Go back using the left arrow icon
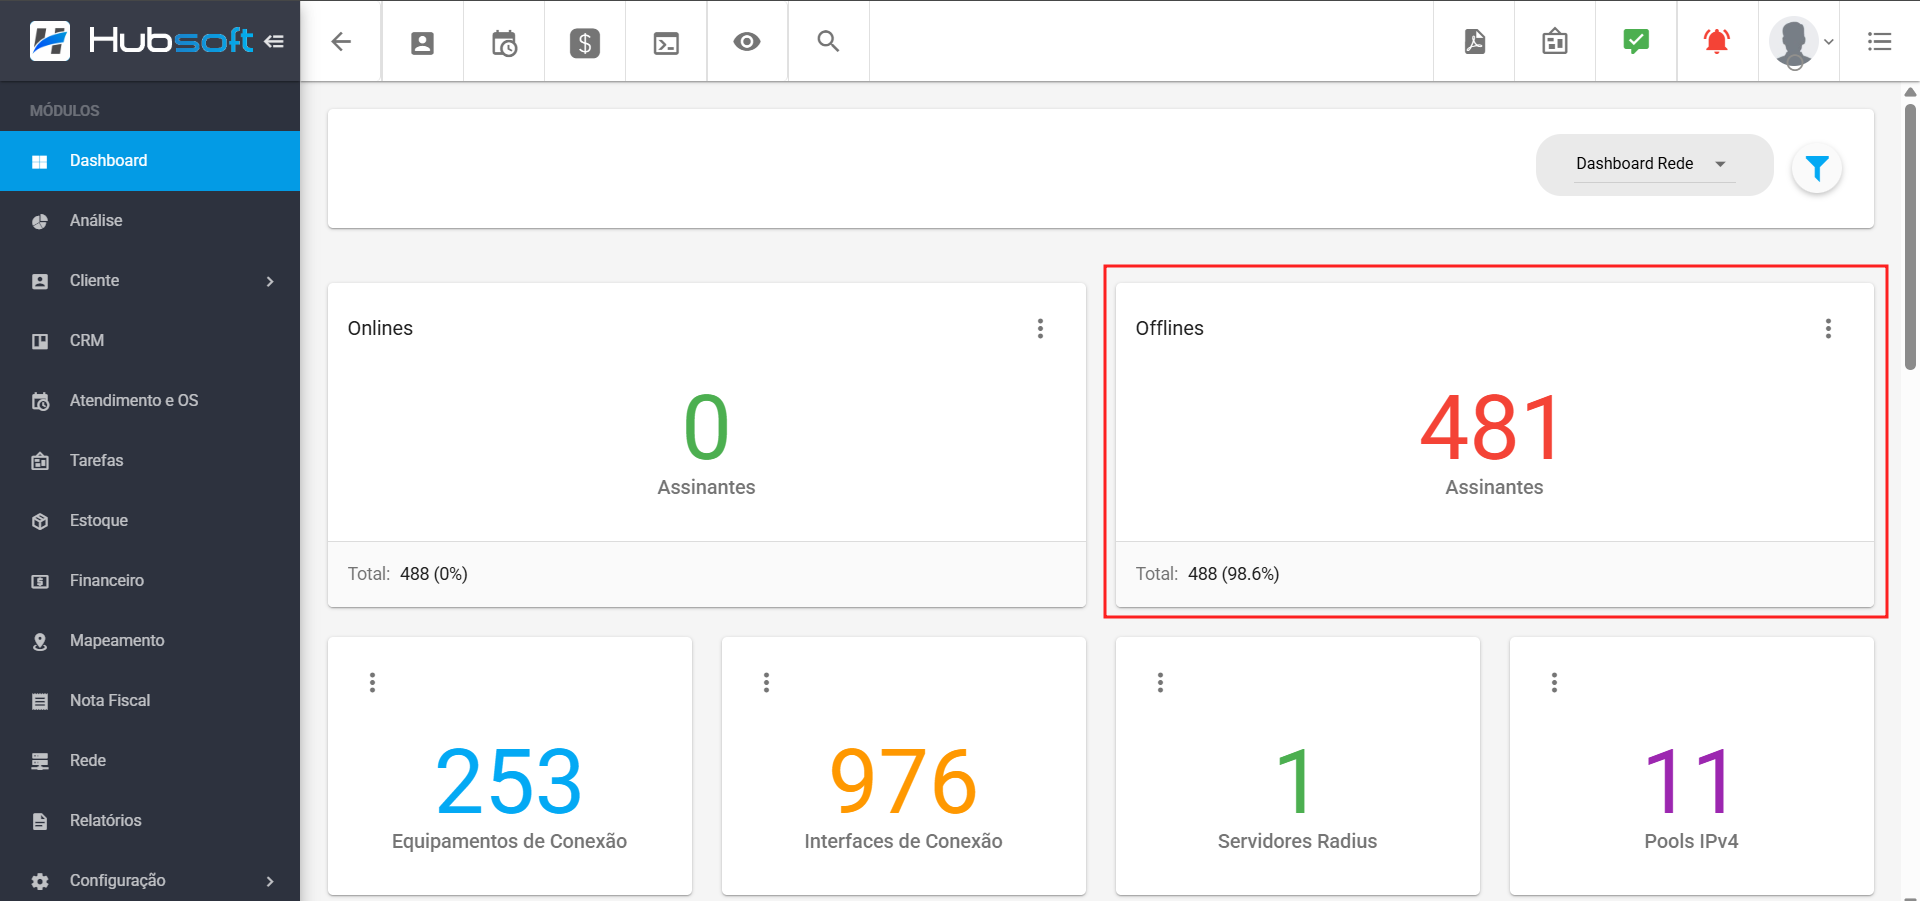 pos(341,41)
